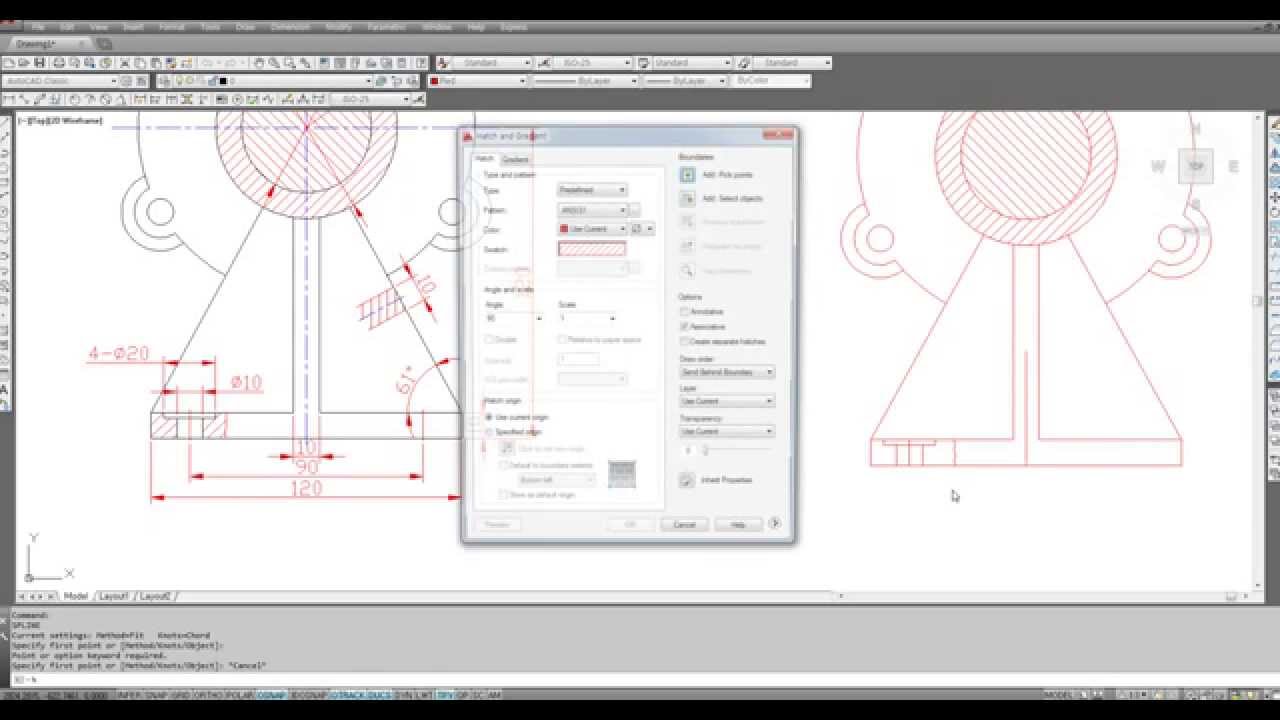This screenshot has height=720, width=1280.
Task: Click the New drawing icon in toolbar
Action: click(9, 63)
